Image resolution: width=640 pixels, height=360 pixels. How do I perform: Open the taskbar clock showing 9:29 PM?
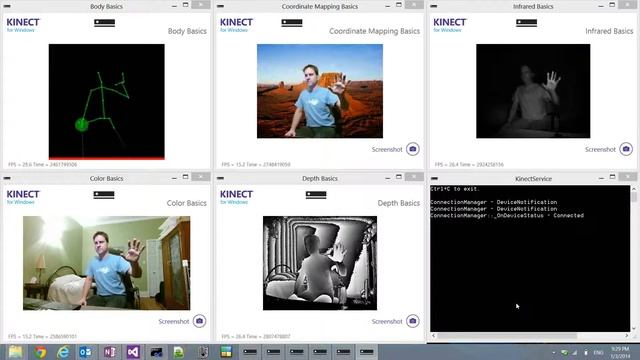620,352
